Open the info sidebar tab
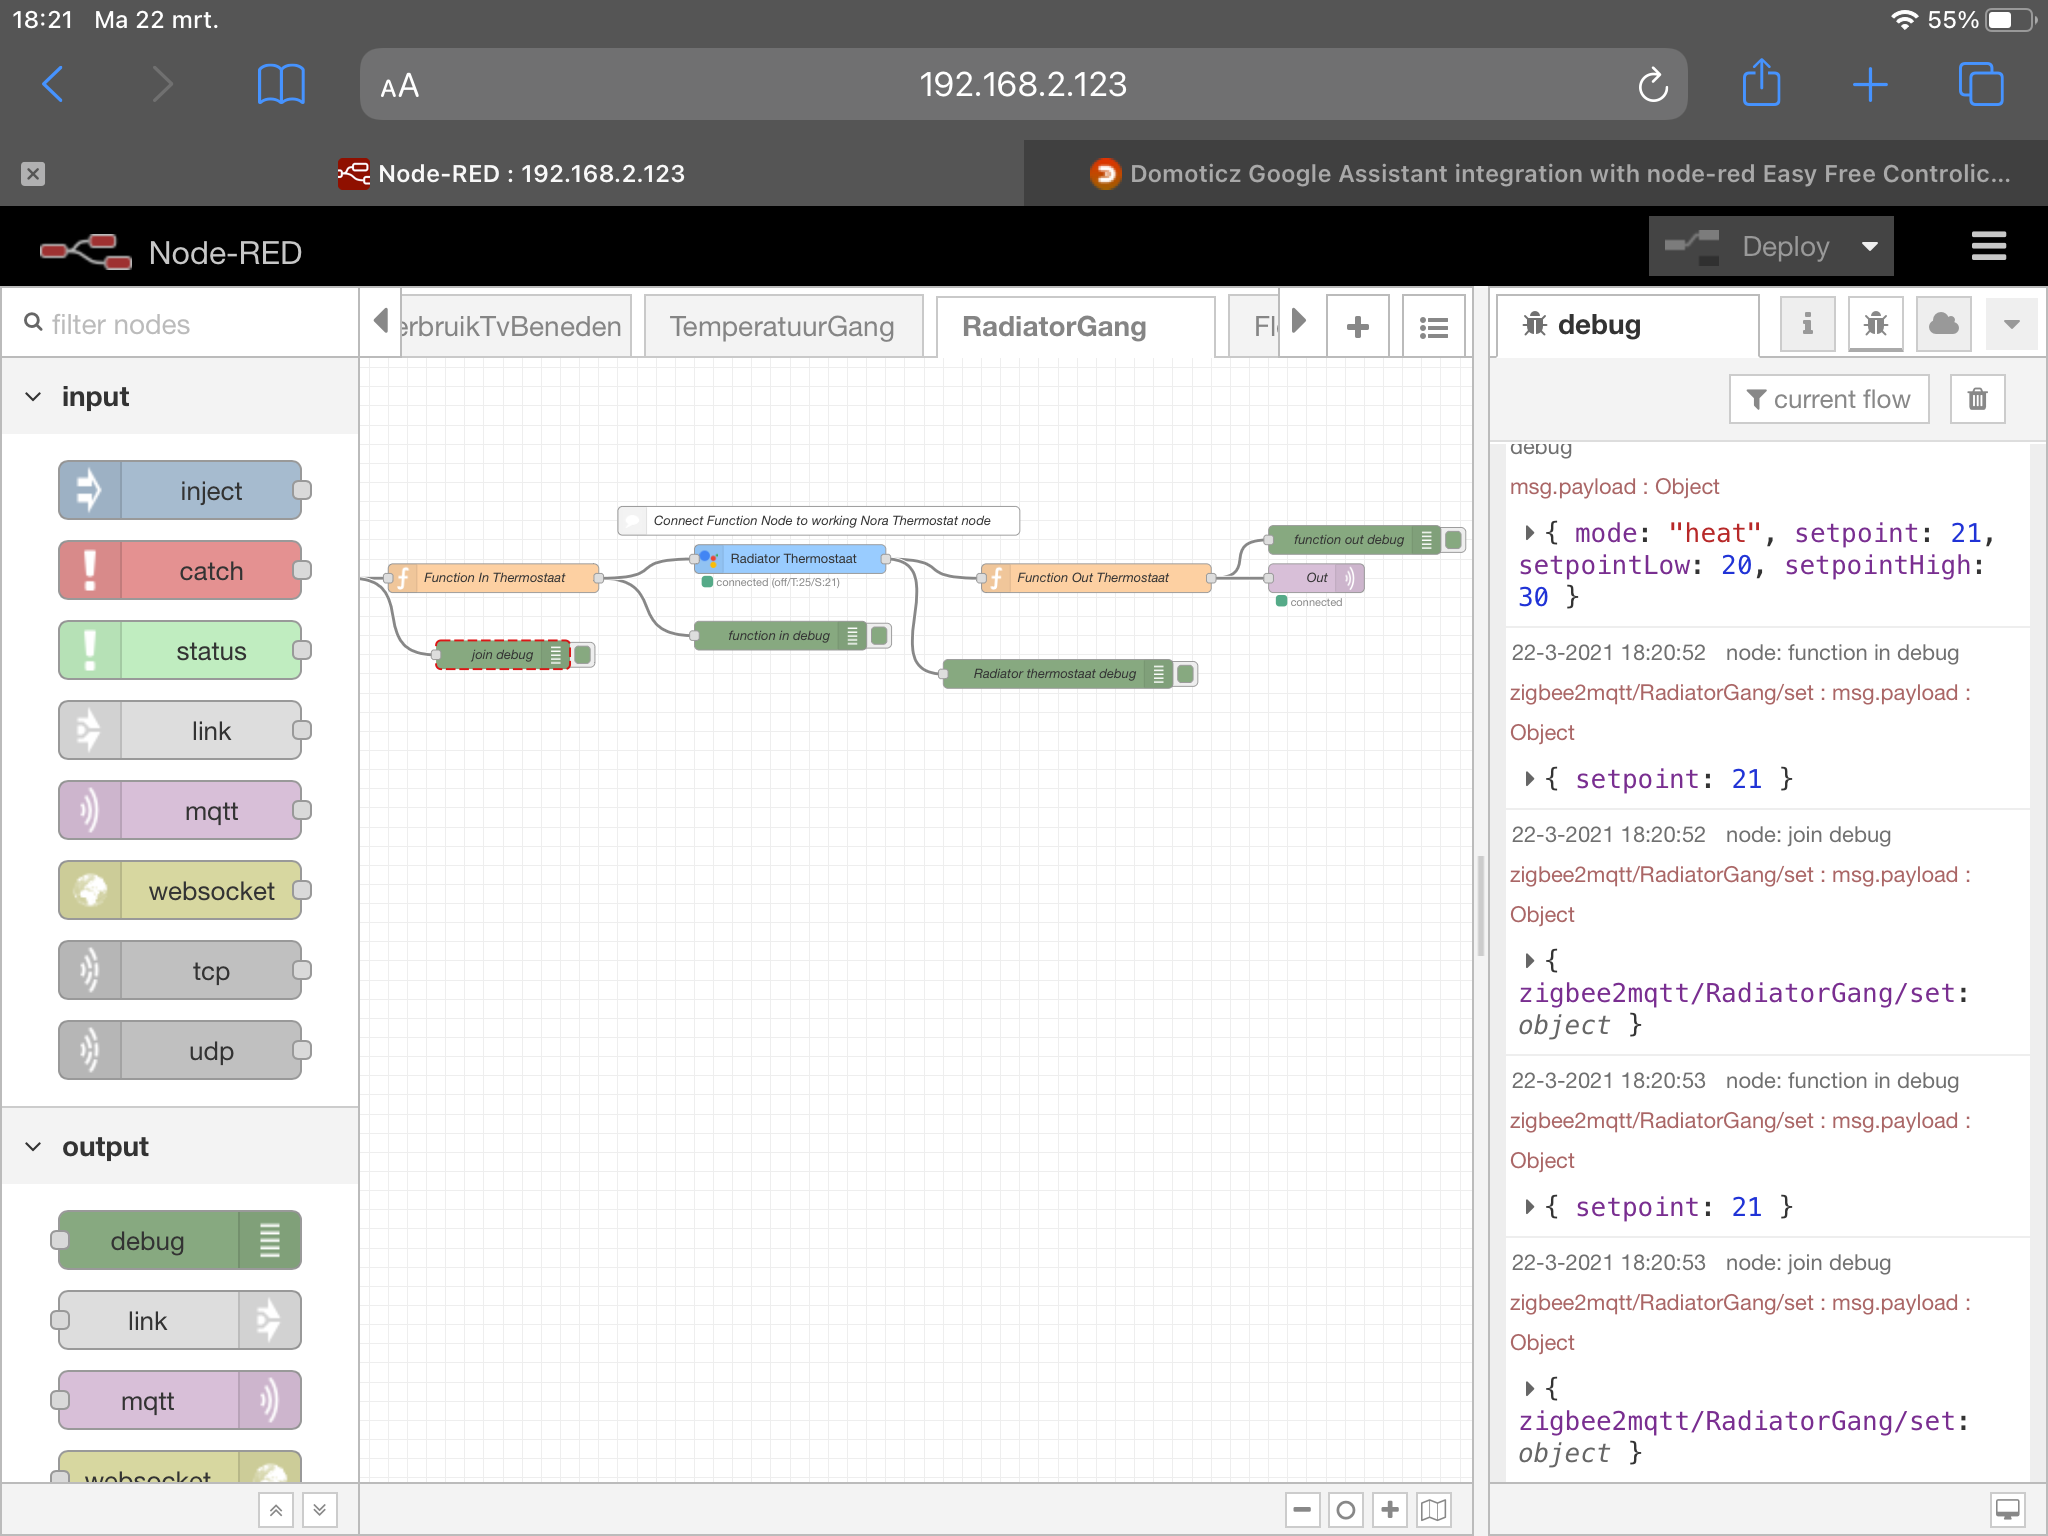The width and height of the screenshot is (2048, 1536). coord(1807,324)
